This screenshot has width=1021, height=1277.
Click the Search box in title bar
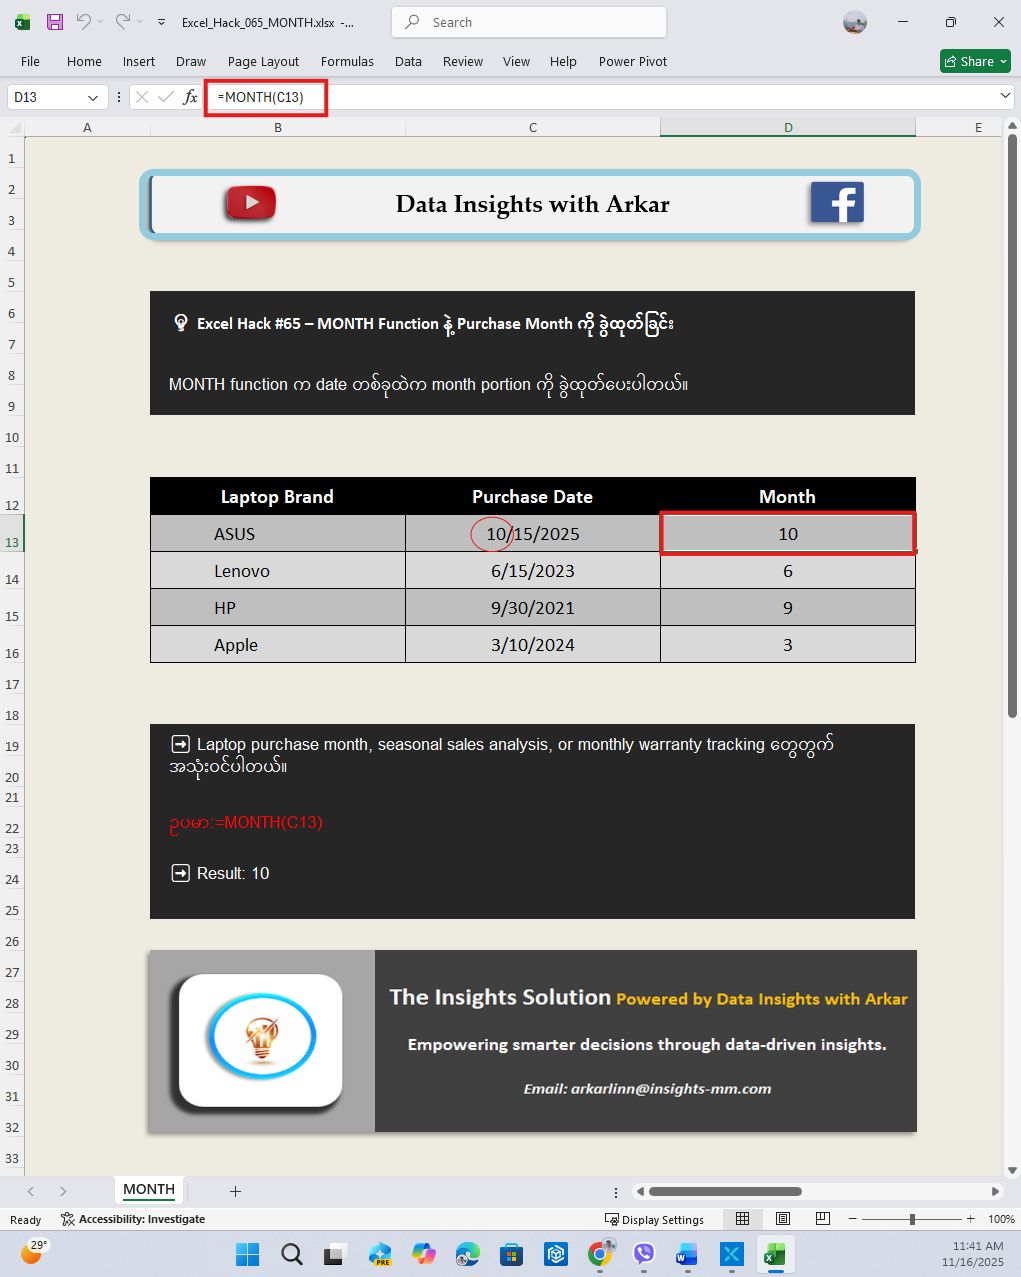(529, 22)
